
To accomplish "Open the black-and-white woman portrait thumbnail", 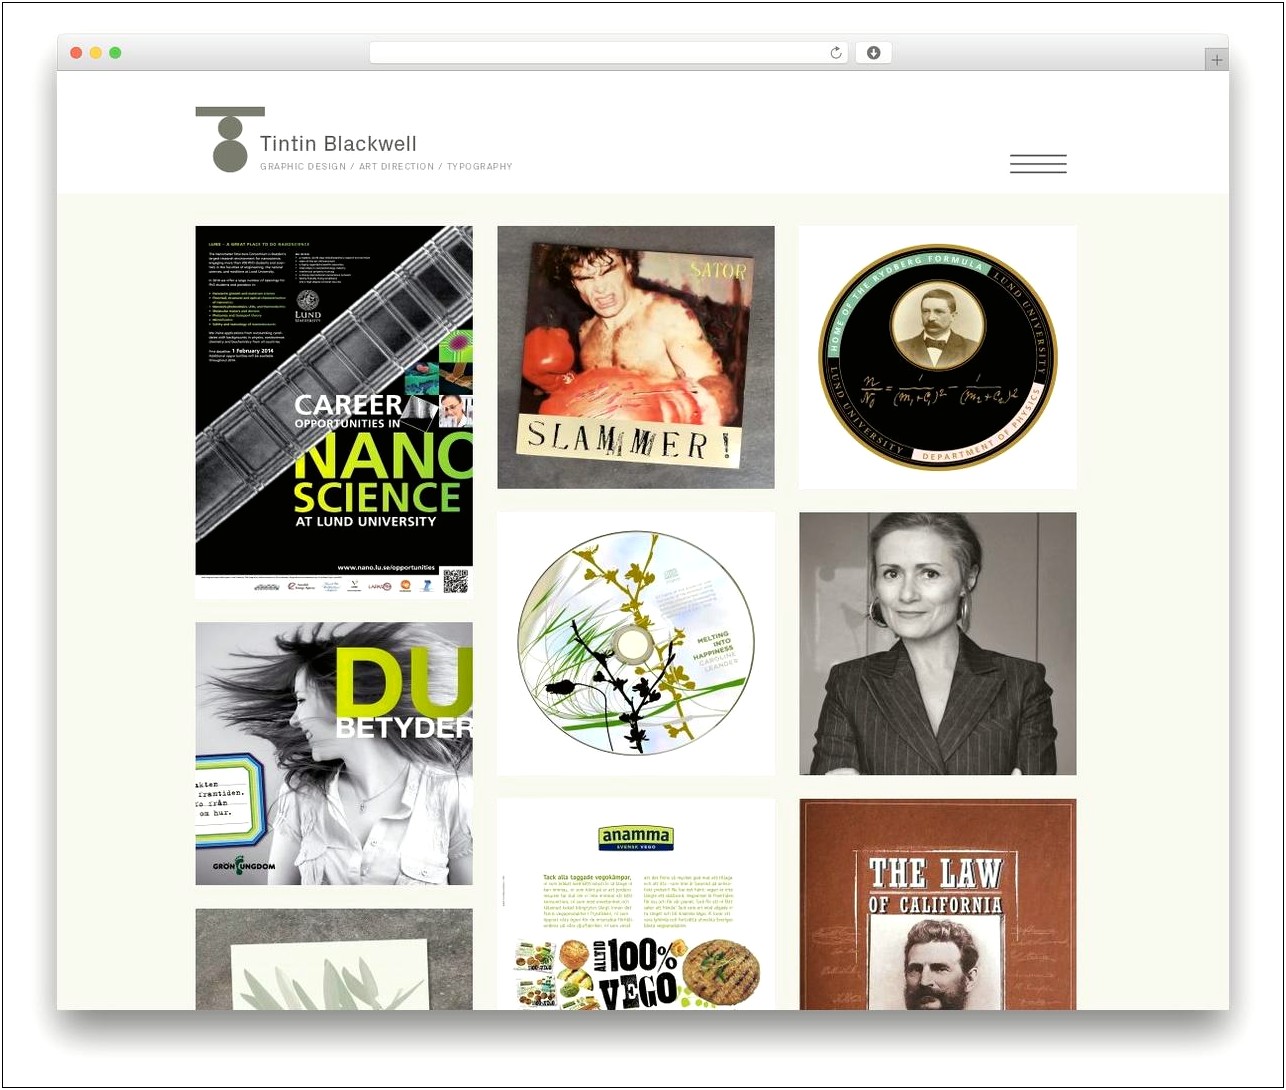I will [938, 643].
